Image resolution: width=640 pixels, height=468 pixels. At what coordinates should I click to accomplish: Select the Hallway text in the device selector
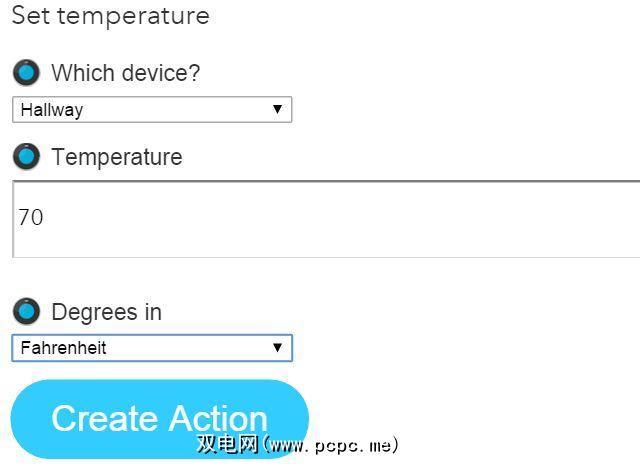51,110
